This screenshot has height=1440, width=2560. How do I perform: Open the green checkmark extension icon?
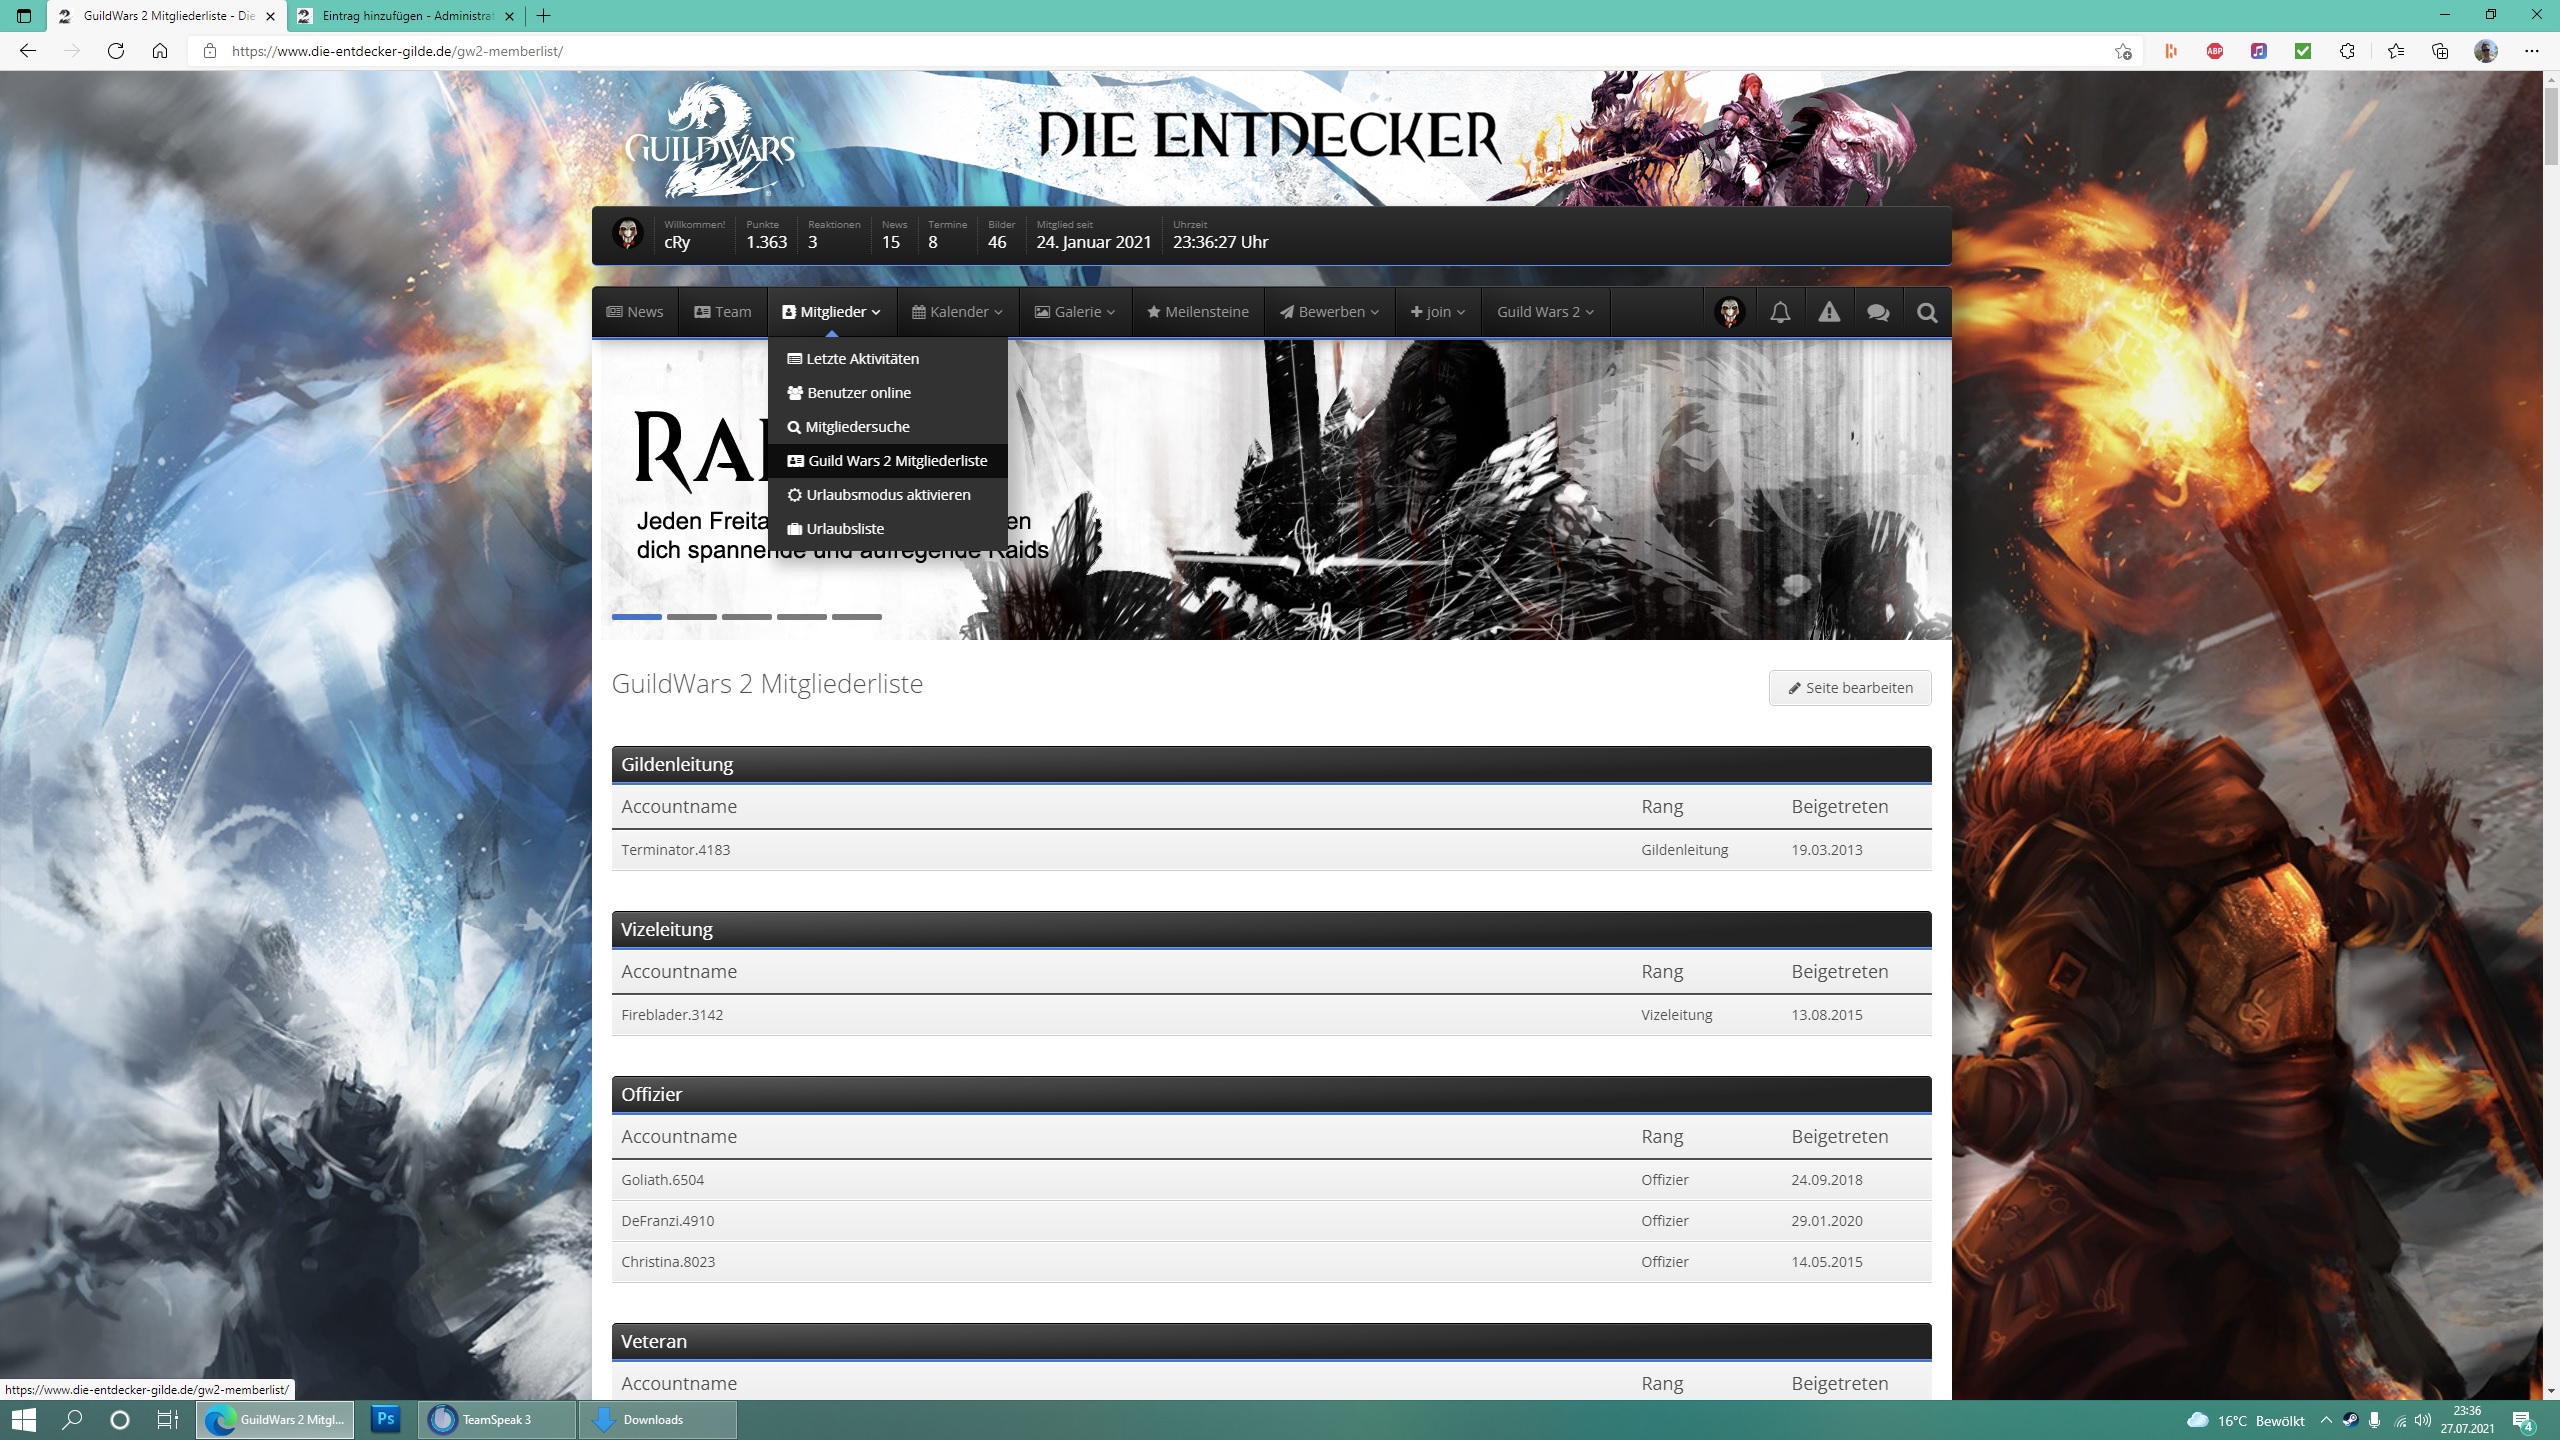tap(2303, 51)
